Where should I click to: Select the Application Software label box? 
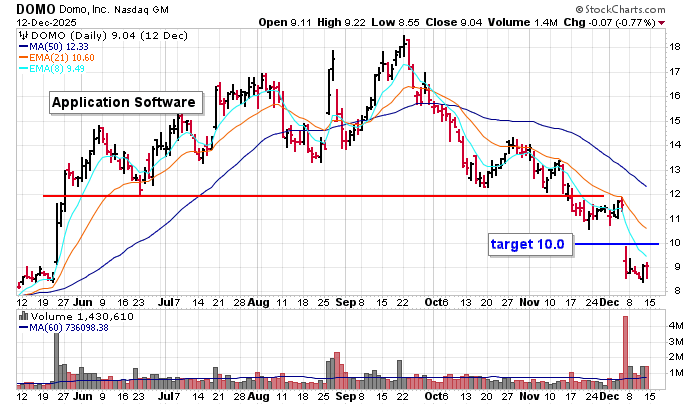[x=124, y=103]
